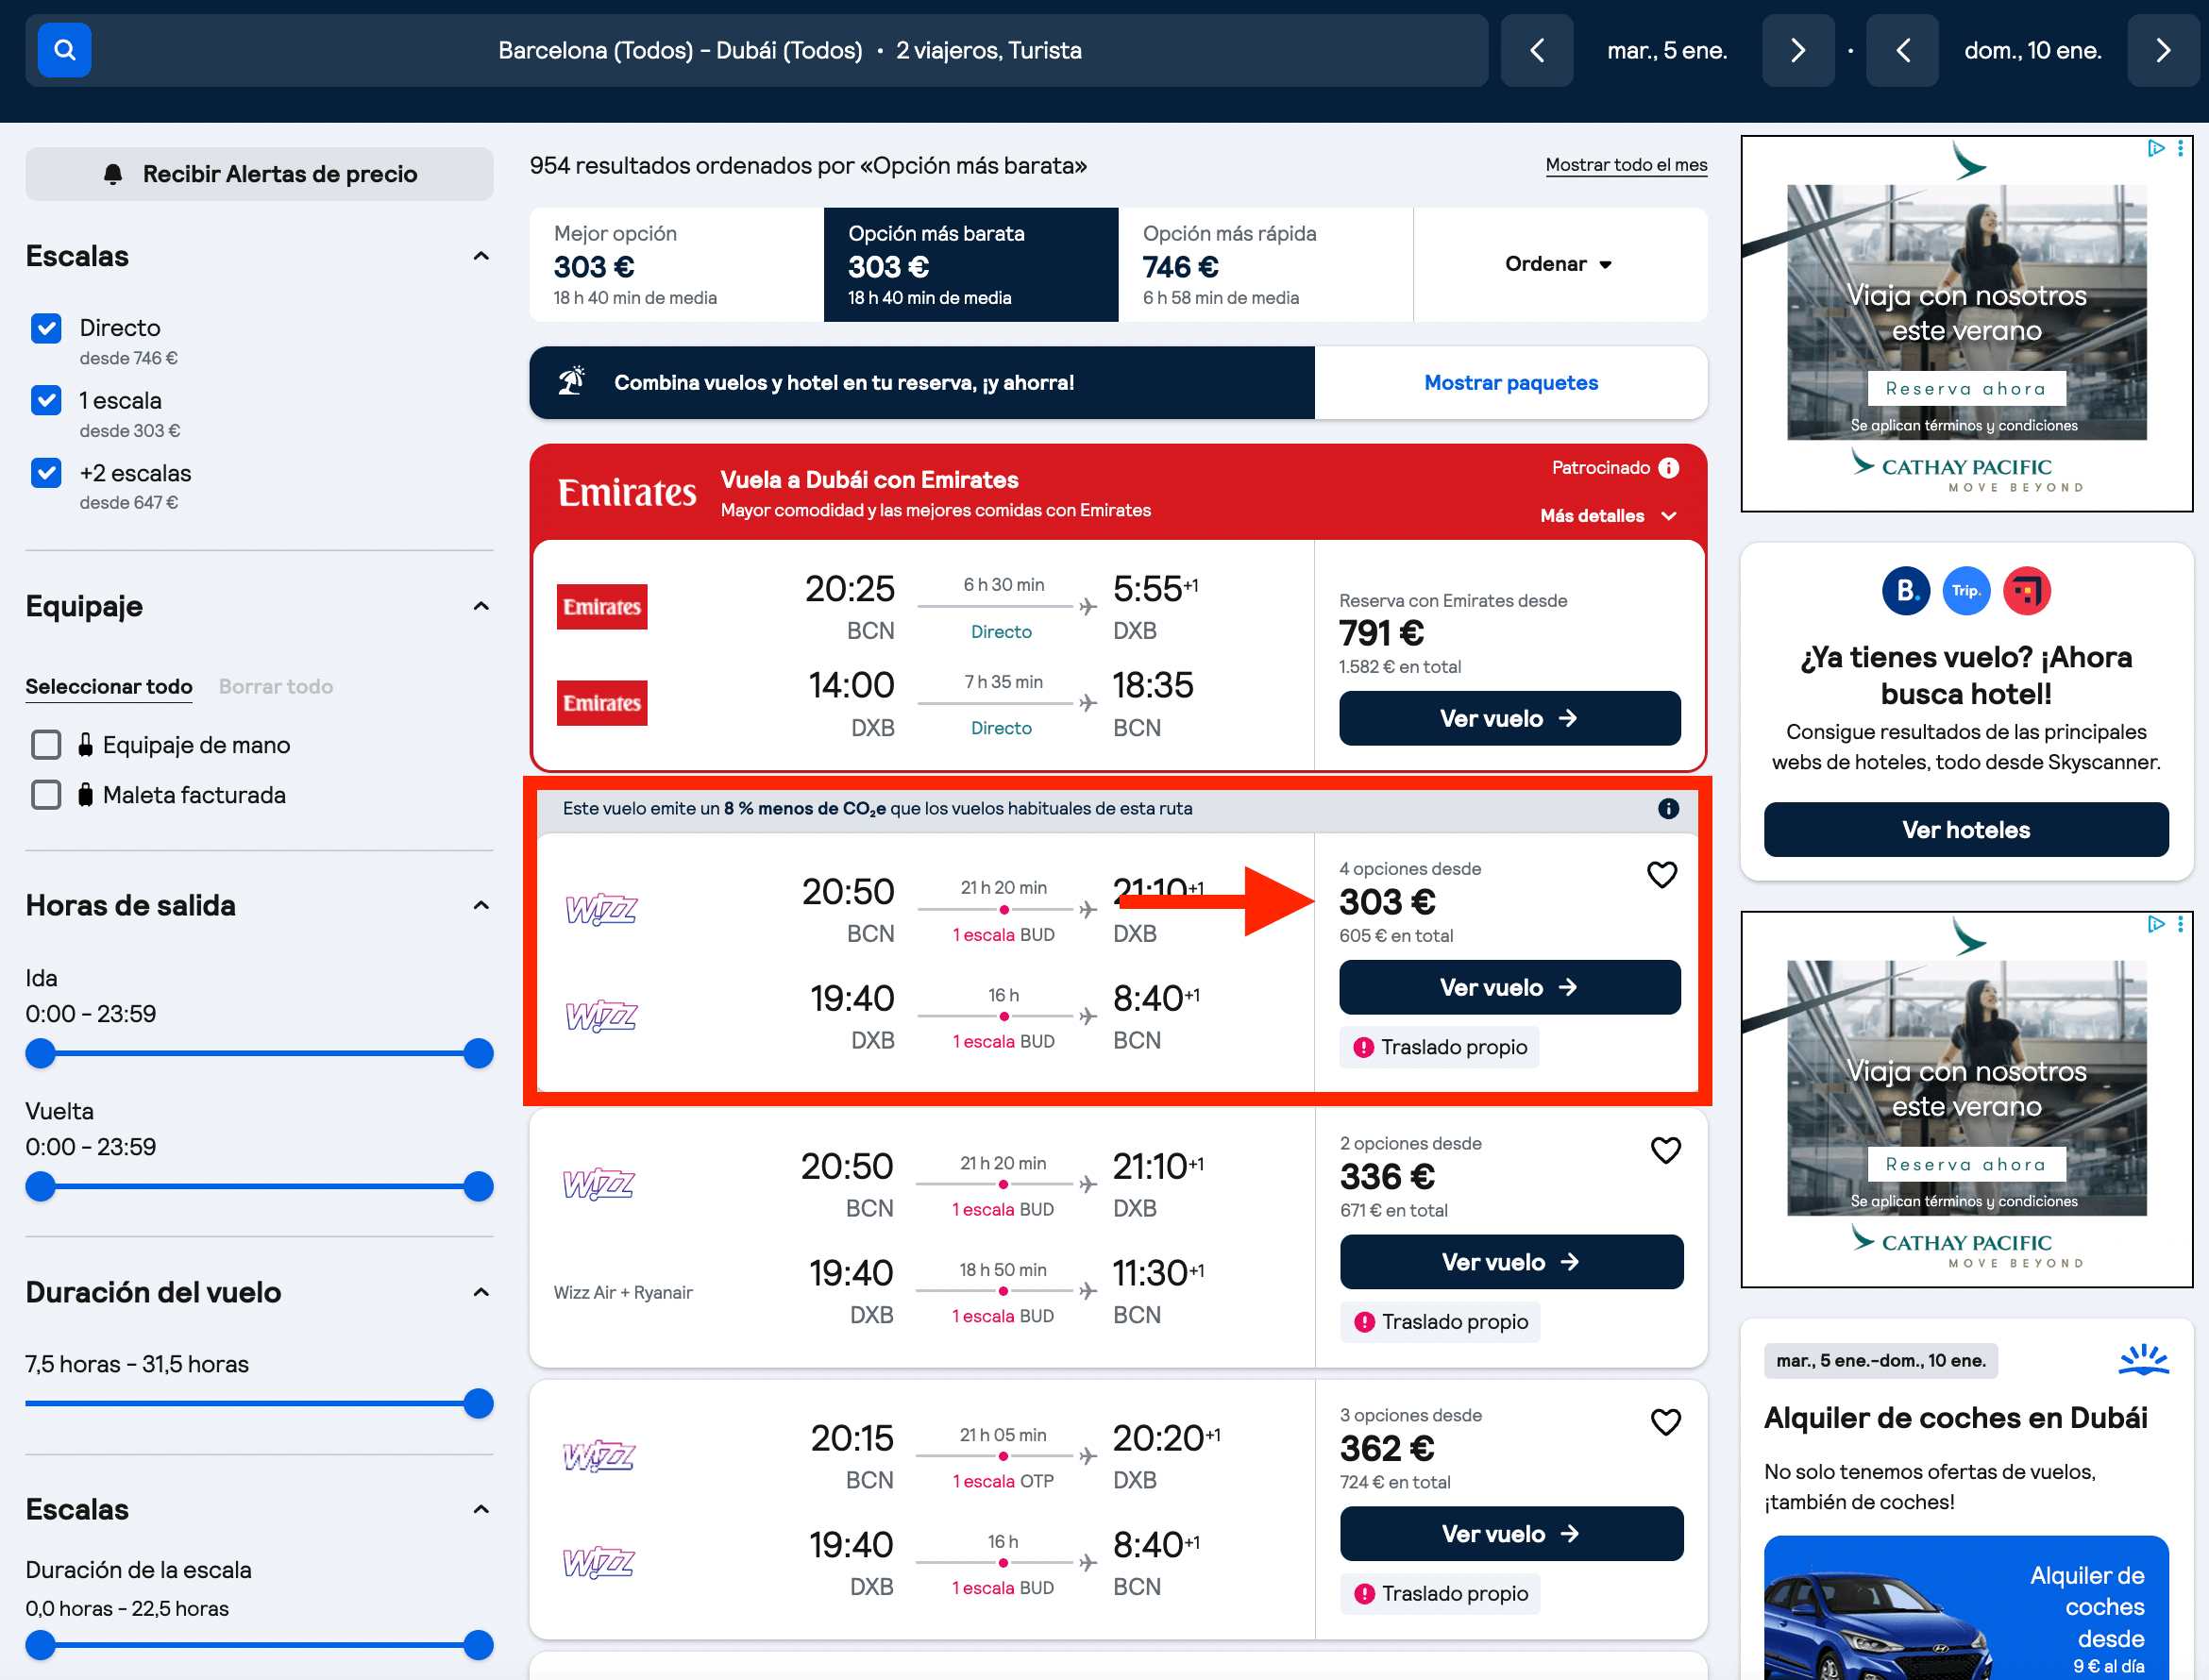Image resolution: width=2209 pixels, height=1680 pixels.
Task: Advance return date with next arrow
Action: click(2163, 50)
